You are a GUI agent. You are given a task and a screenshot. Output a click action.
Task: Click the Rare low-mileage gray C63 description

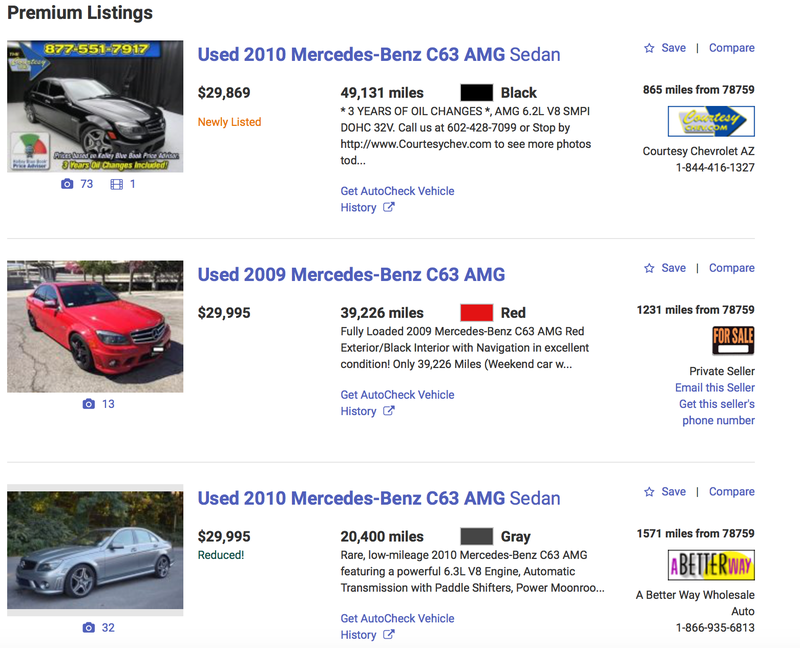(x=472, y=571)
